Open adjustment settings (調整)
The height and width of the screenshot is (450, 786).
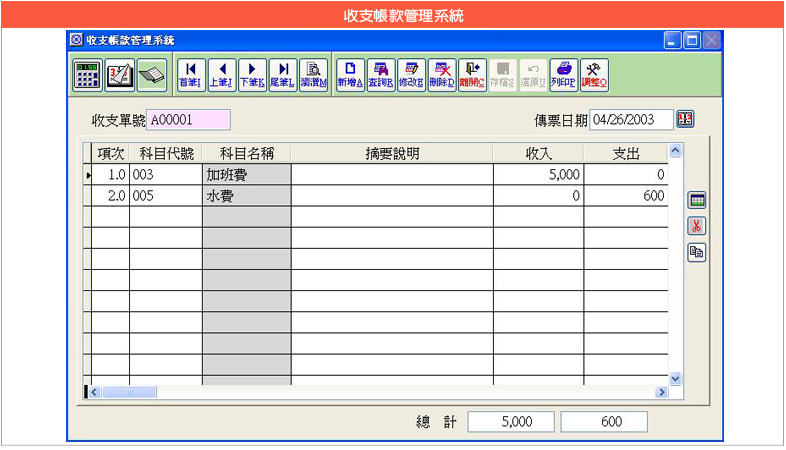[x=595, y=73]
